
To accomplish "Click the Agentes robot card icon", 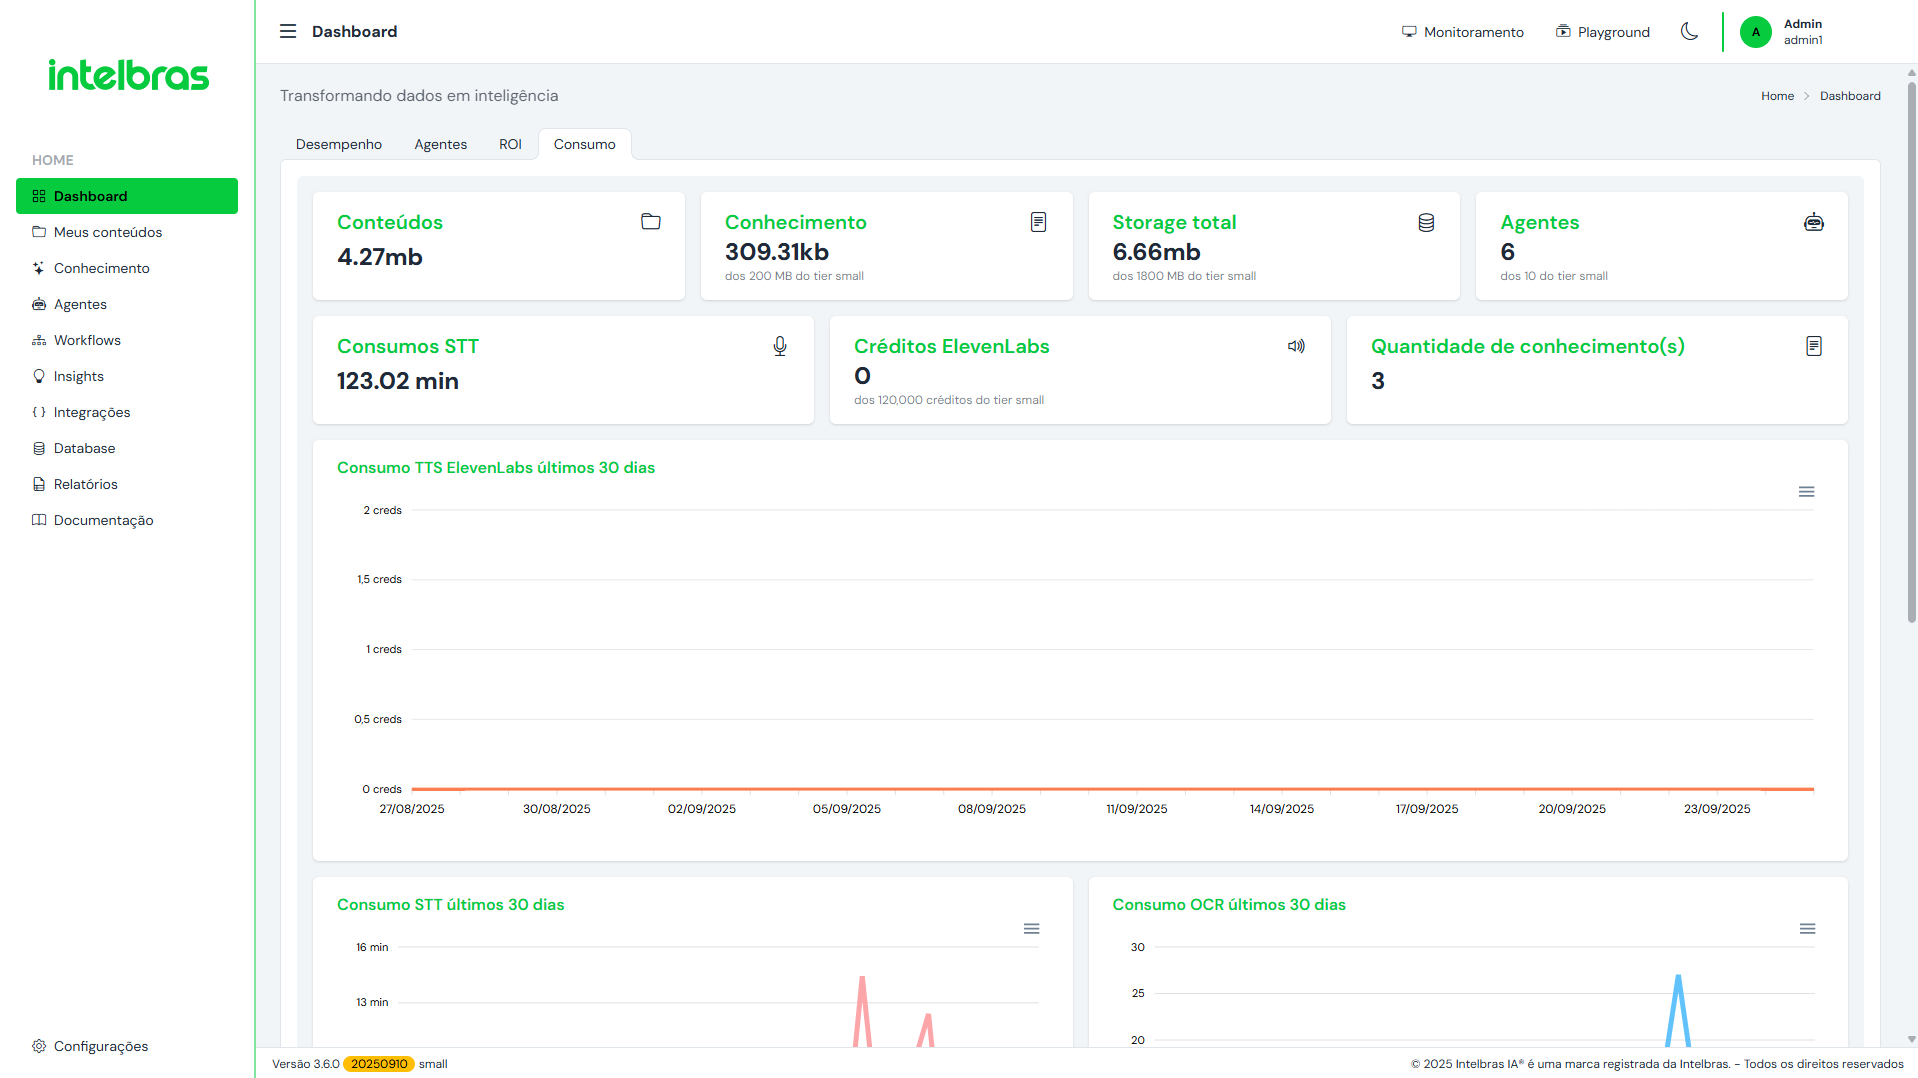I will (x=1813, y=222).
